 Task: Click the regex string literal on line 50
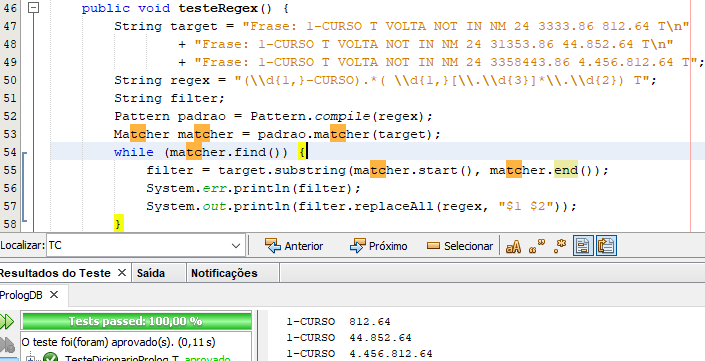click(x=442, y=80)
